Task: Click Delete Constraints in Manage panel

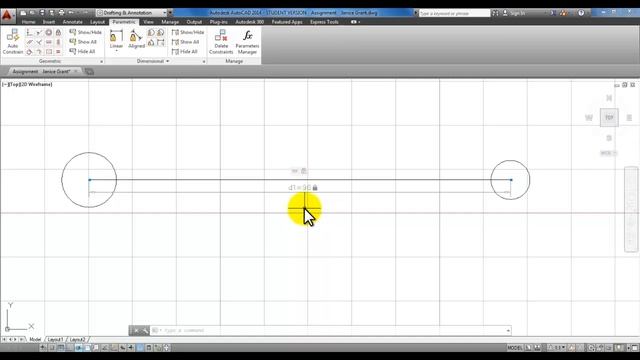Action: pyautogui.click(x=221, y=41)
